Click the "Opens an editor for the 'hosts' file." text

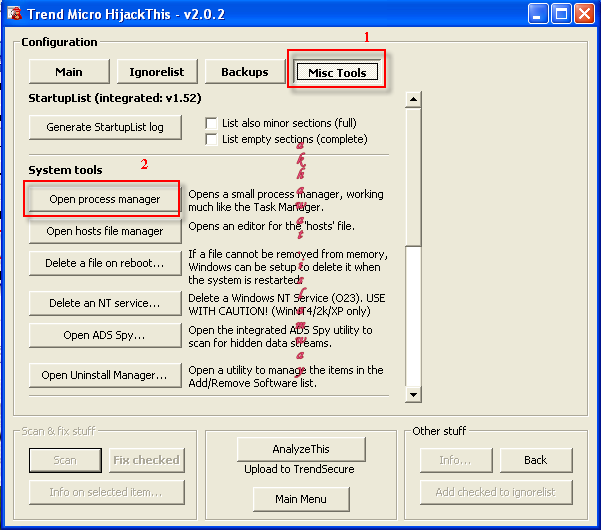coord(271,226)
